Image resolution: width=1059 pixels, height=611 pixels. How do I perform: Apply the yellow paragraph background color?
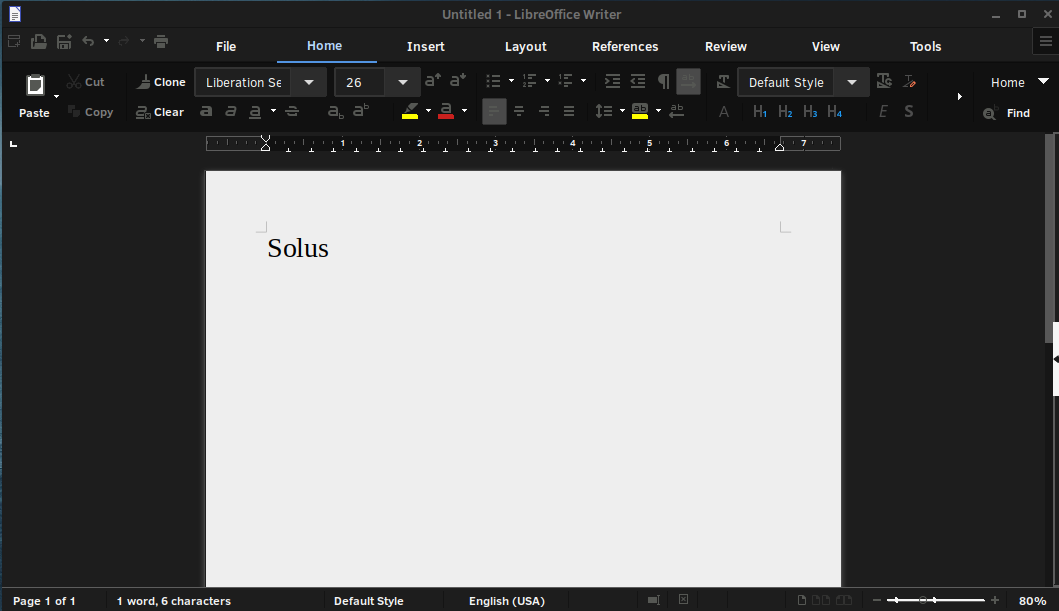[640, 111]
